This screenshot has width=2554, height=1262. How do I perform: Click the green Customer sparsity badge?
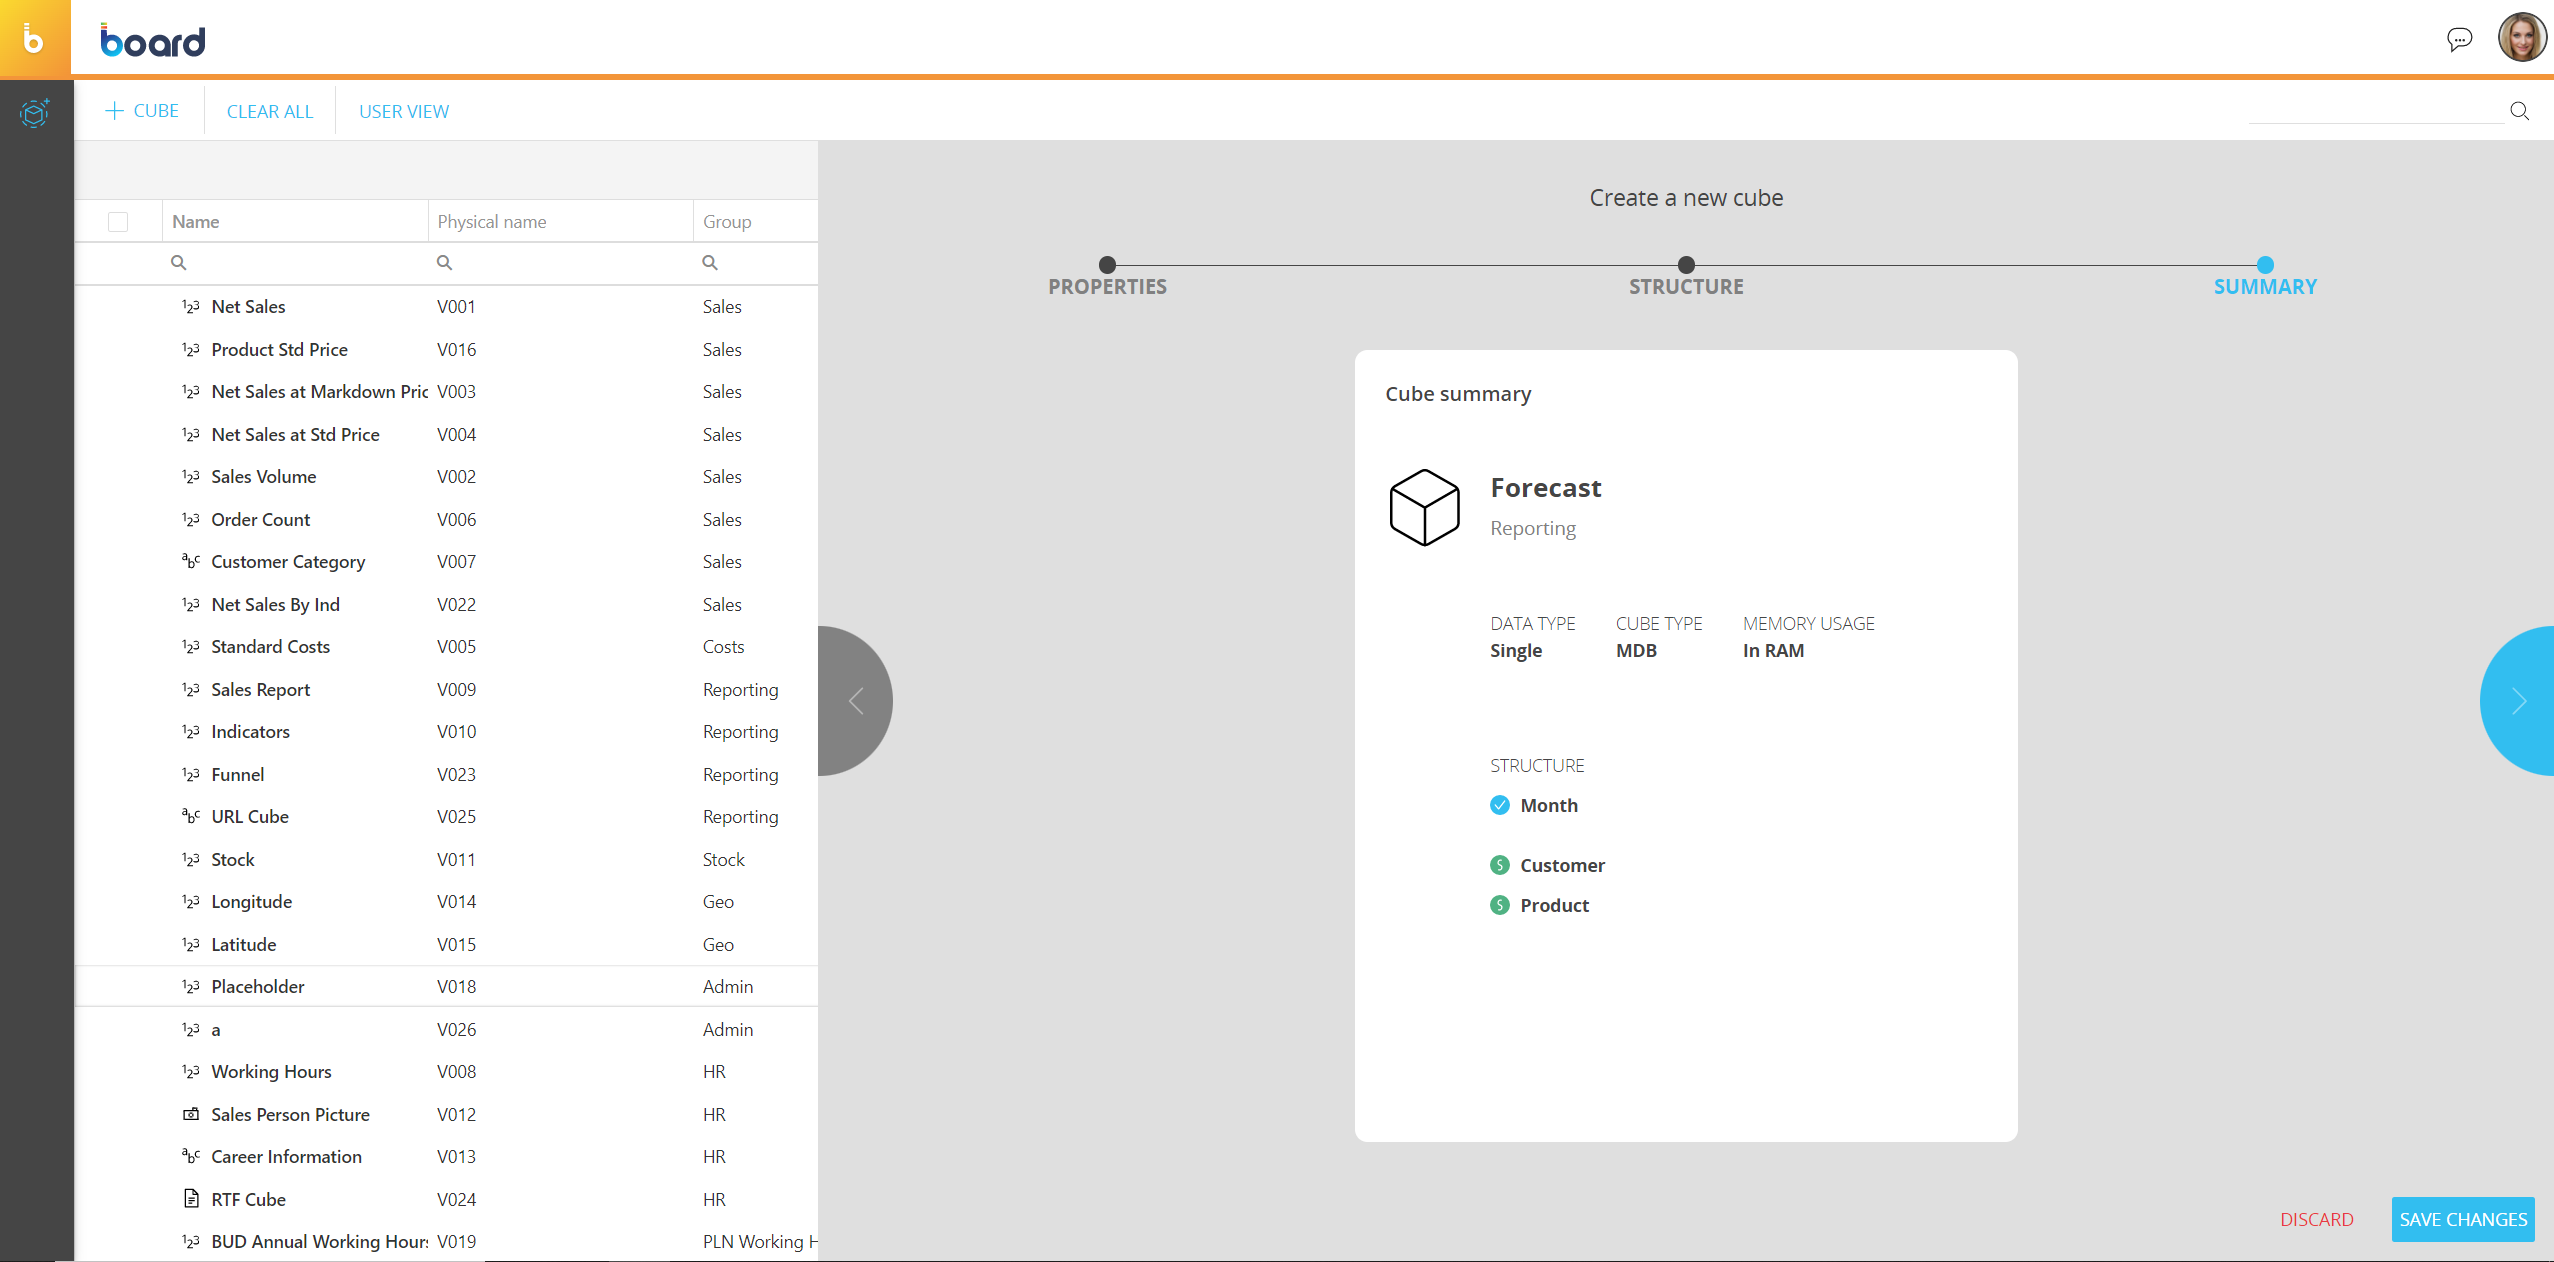1499,865
